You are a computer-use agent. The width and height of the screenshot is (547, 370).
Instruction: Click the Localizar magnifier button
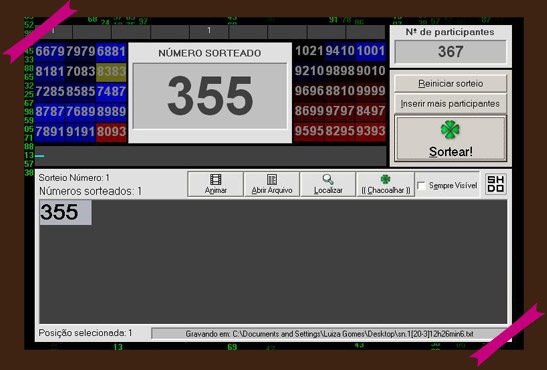pos(328,184)
